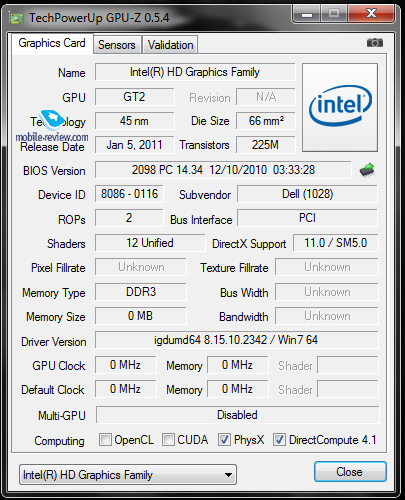Click the Driver Version field
This screenshot has height=500, width=405.
tap(237, 340)
